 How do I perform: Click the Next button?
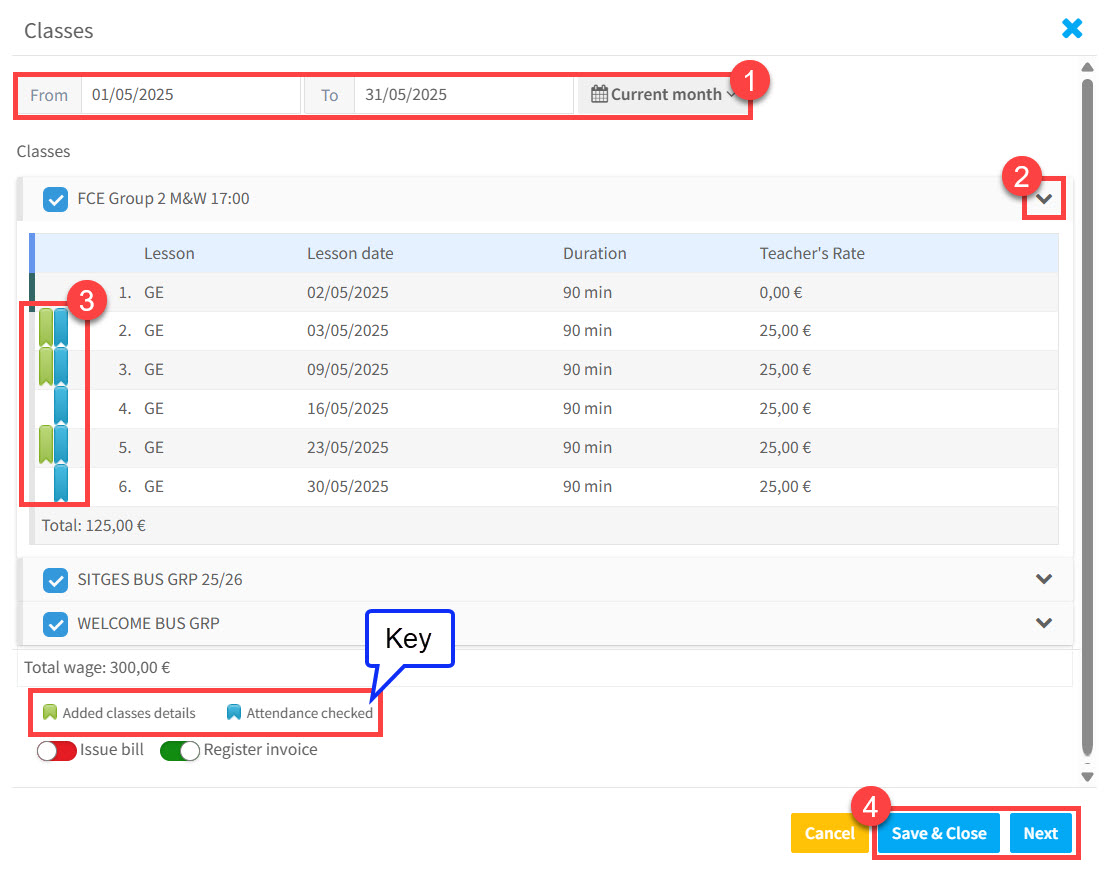(x=1040, y=833)
